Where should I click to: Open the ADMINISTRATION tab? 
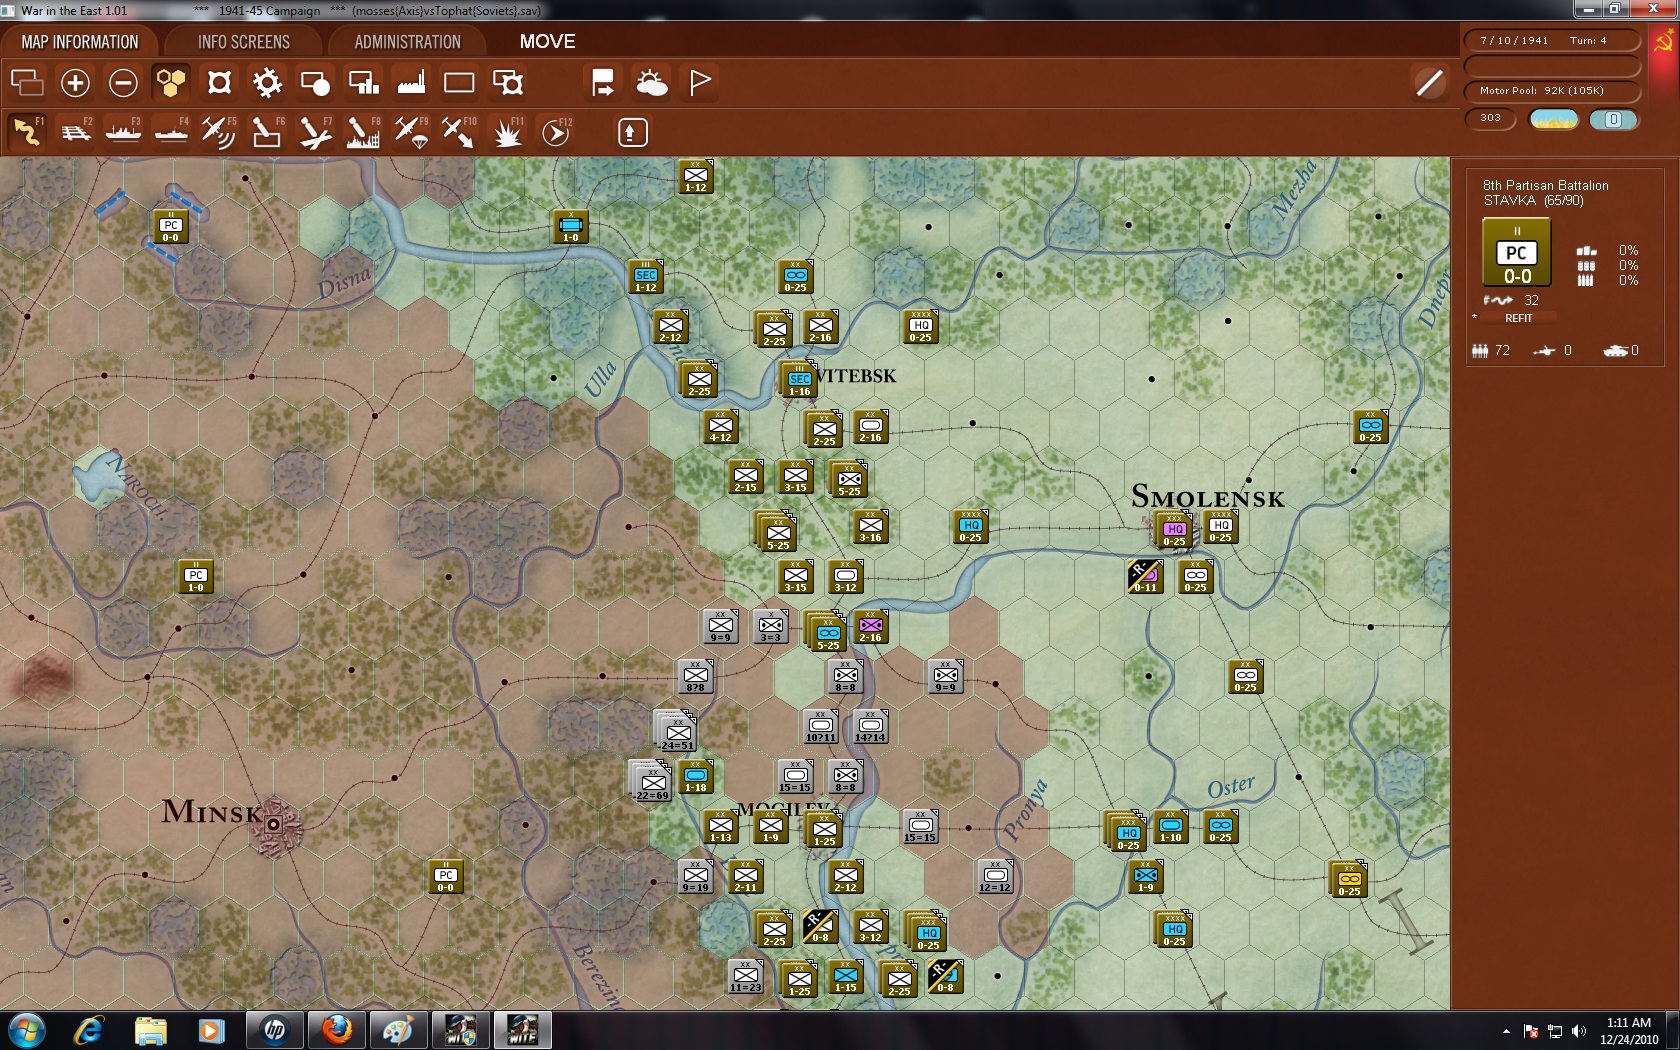coord(407,42)
